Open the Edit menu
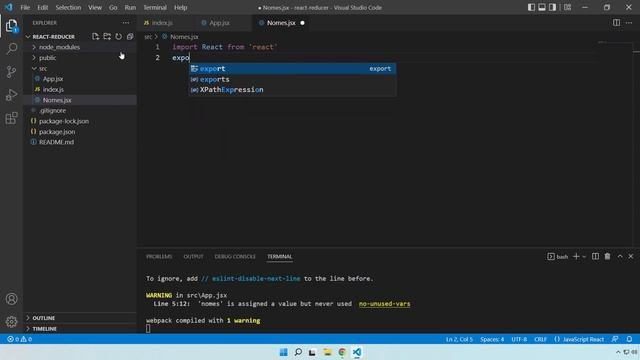Image resolution: width=640 pixels, height=360 pixels. 42,7
